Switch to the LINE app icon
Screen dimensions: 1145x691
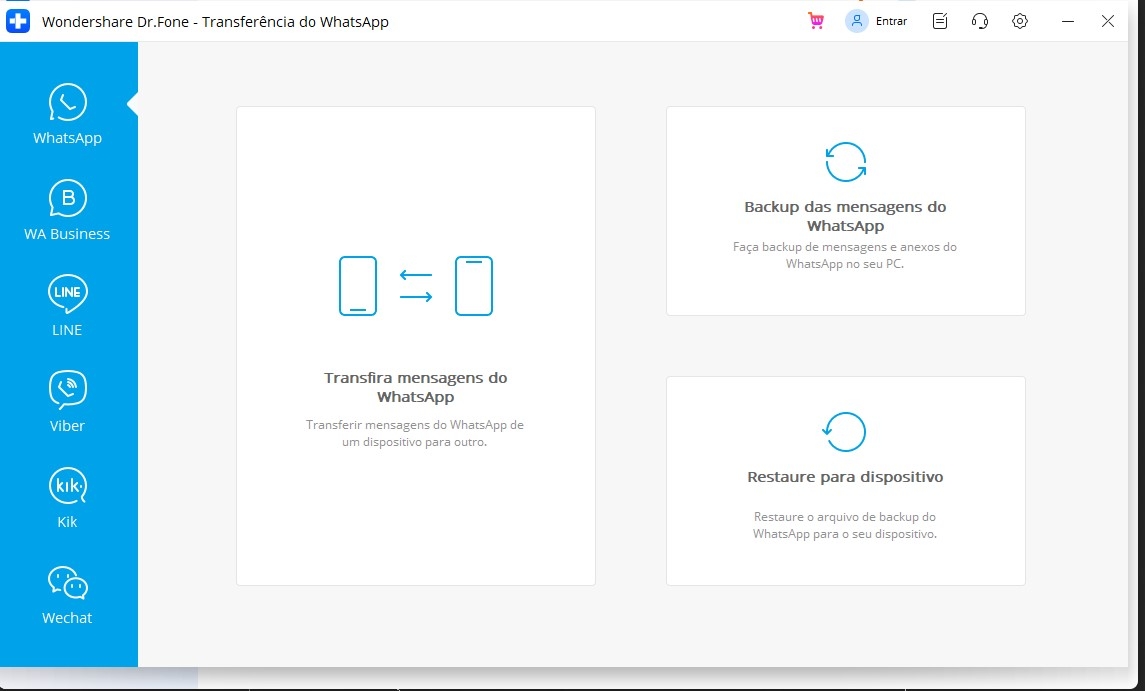point(67,294)
